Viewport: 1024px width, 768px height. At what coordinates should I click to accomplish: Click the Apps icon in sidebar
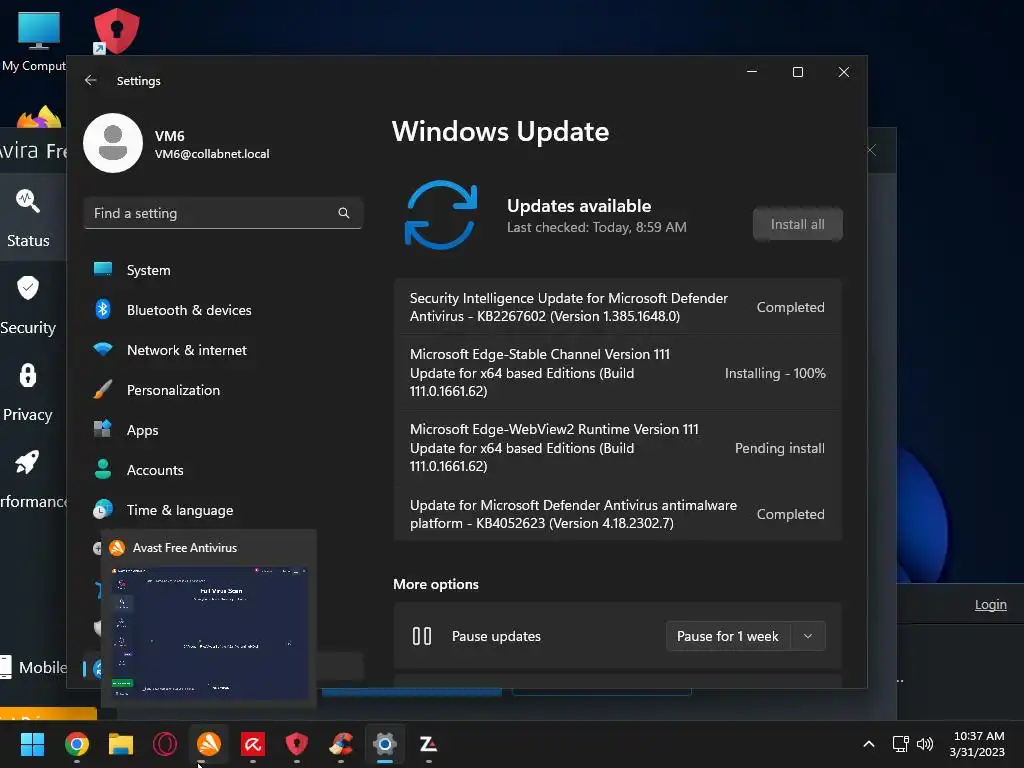(103, 428)
